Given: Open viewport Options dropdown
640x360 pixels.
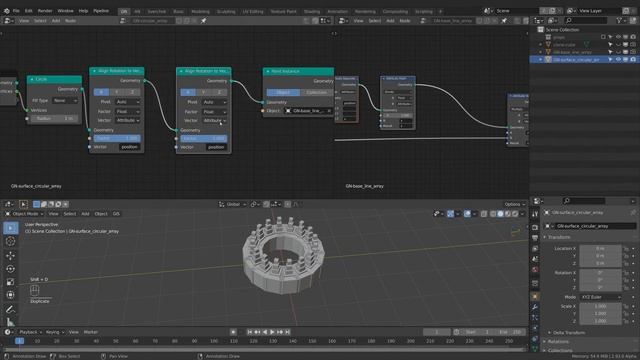Looking at the screenshot, I should [x=514, y=204].
